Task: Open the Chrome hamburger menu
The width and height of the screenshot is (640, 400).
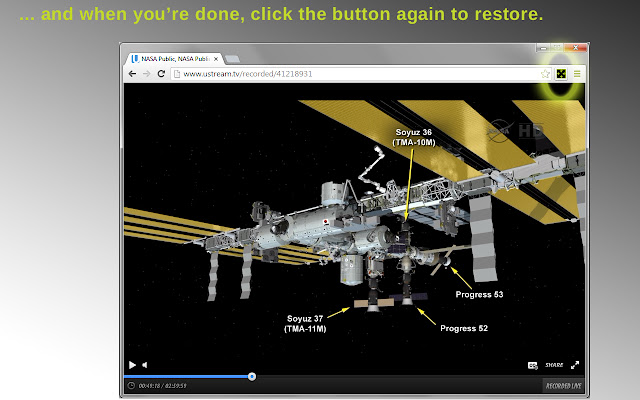Action: click(577, 74)
